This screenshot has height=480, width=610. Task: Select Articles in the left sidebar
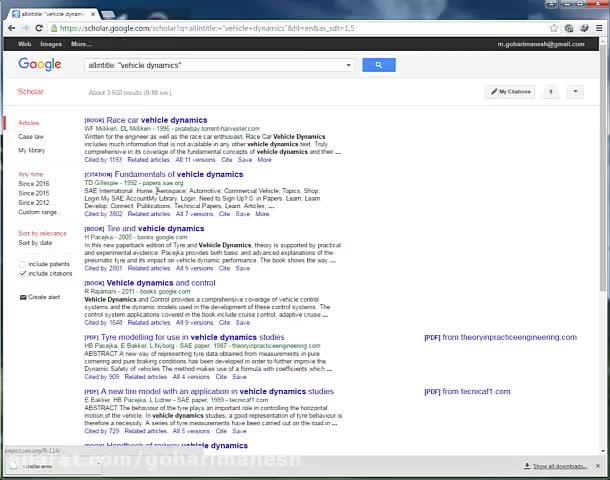(28, 123)
